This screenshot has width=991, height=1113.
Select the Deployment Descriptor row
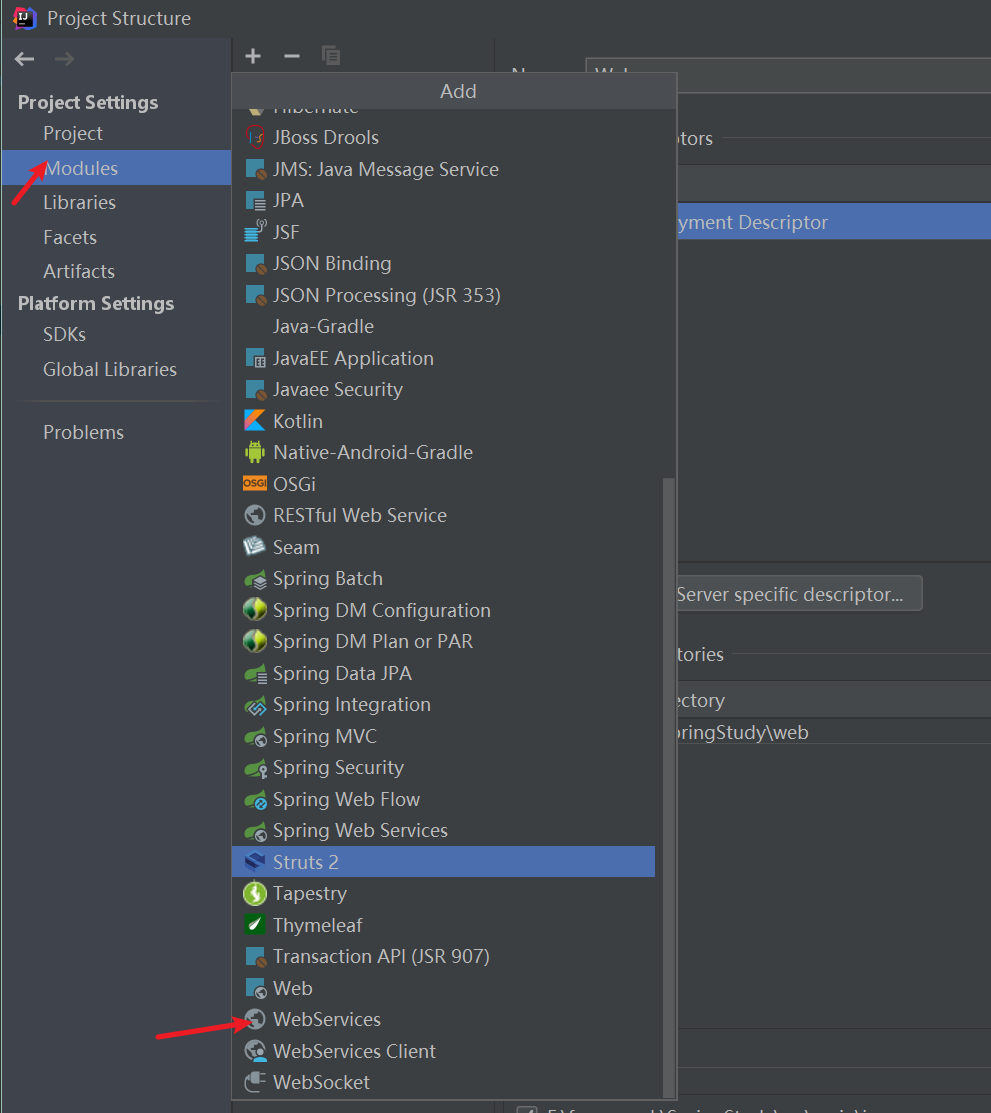833,222
